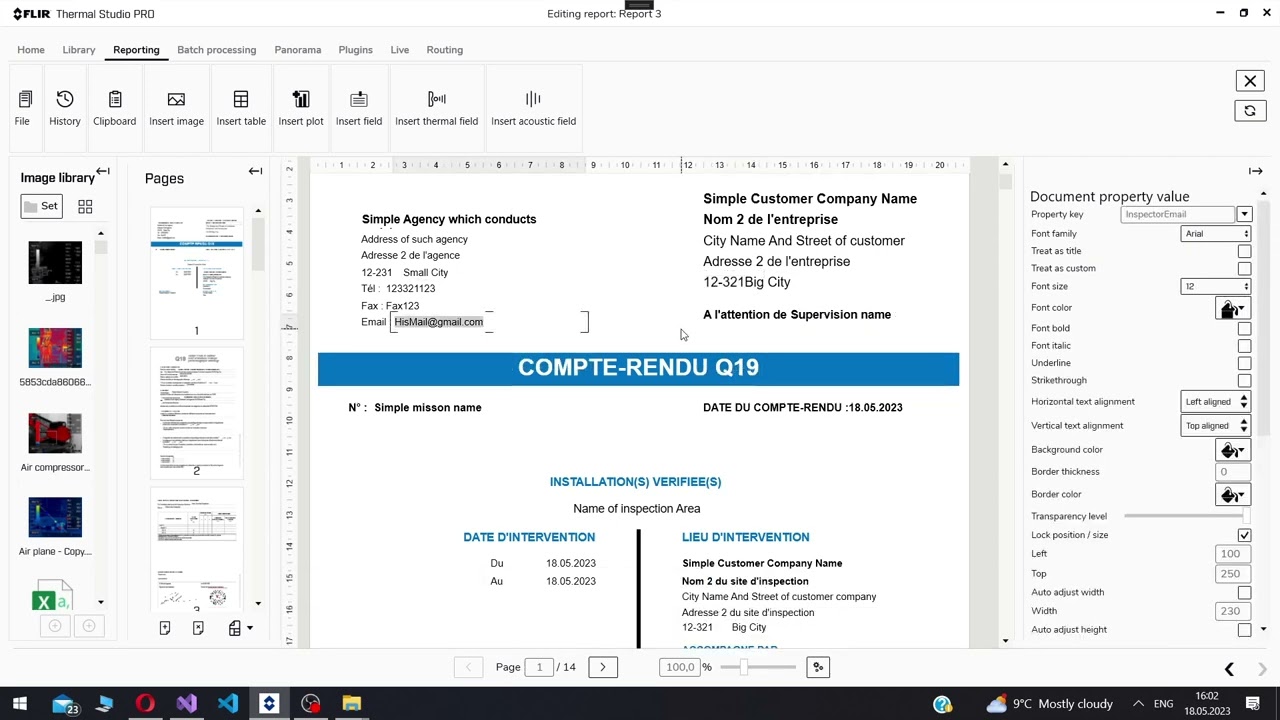Open Property key dropdown
Image resolution: width=1280 pixels, height=720 pixels.
click(1244, 214)
